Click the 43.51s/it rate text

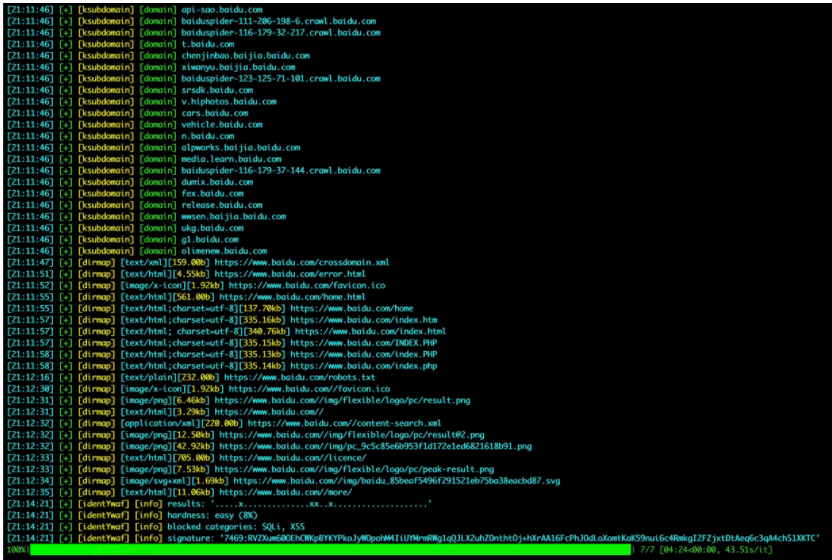point(746,550)
